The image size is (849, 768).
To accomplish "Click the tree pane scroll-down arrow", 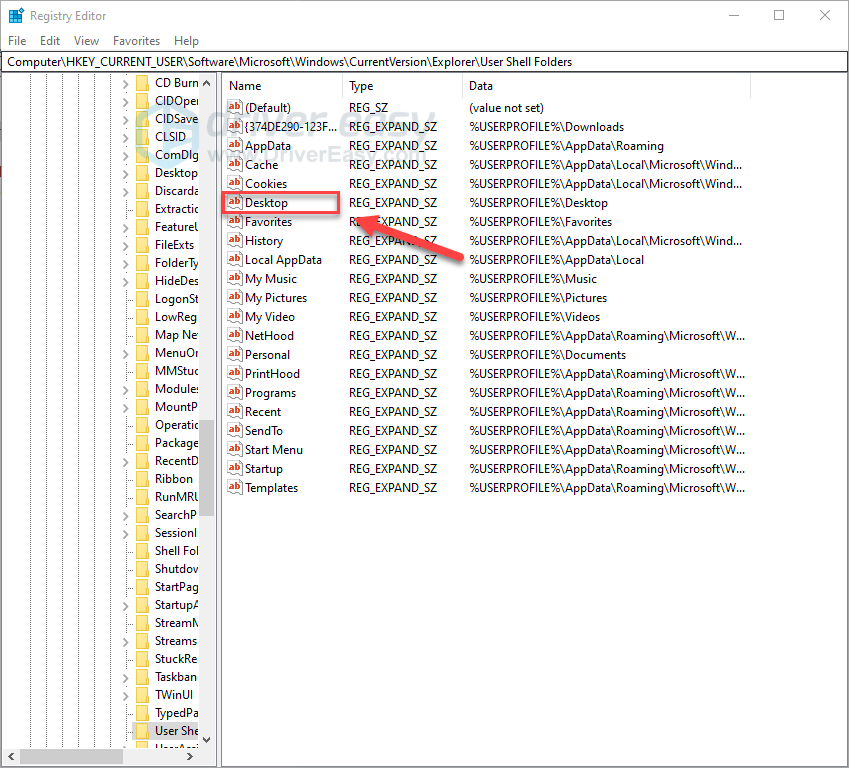I will click(206, 740).
